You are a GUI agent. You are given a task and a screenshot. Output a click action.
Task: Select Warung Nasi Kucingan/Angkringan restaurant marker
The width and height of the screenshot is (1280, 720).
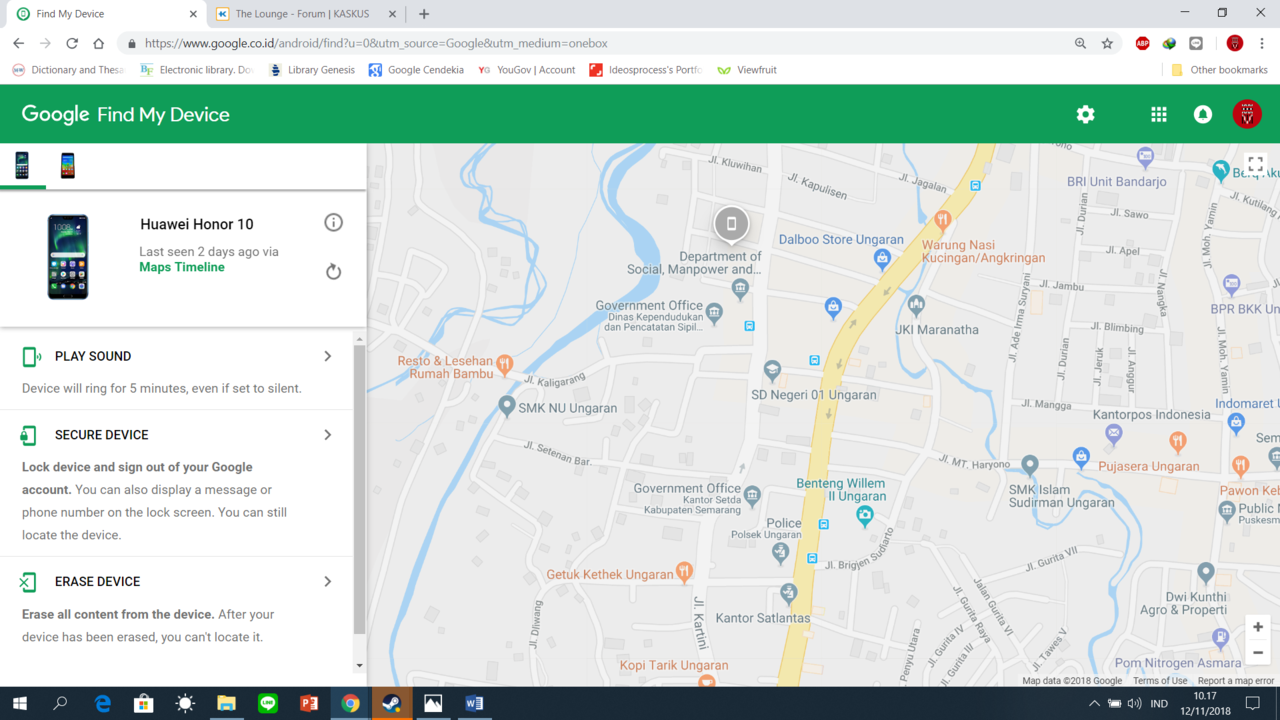pos(941,219)
